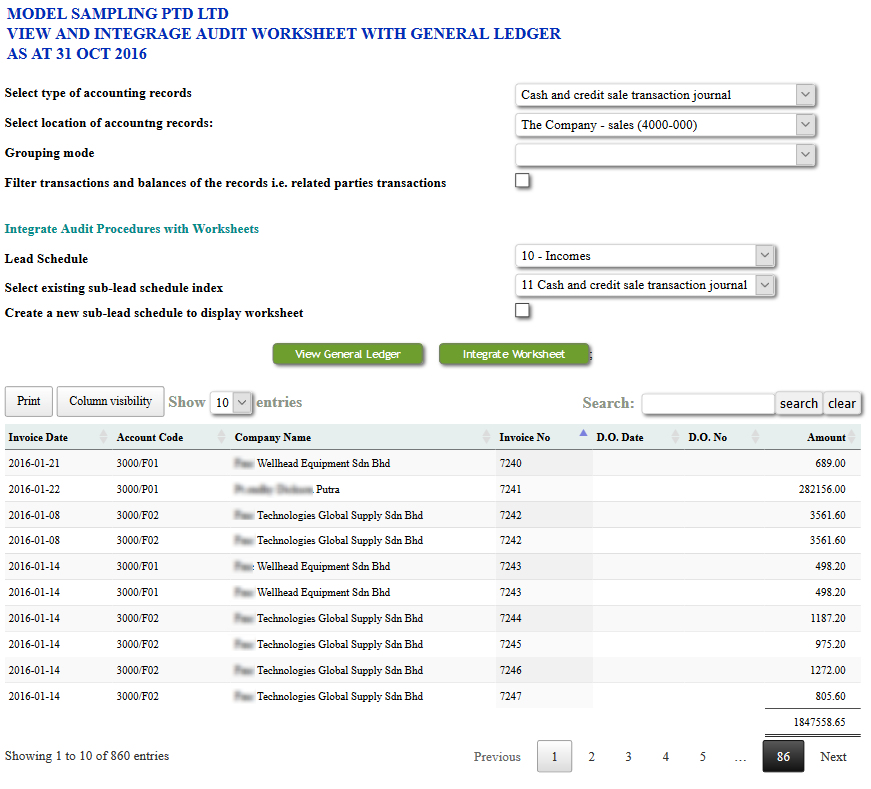The width and height of the screenshot is (871, 789).
Task: Open the Lead Schedule dropdown
Action: point(646,256)
